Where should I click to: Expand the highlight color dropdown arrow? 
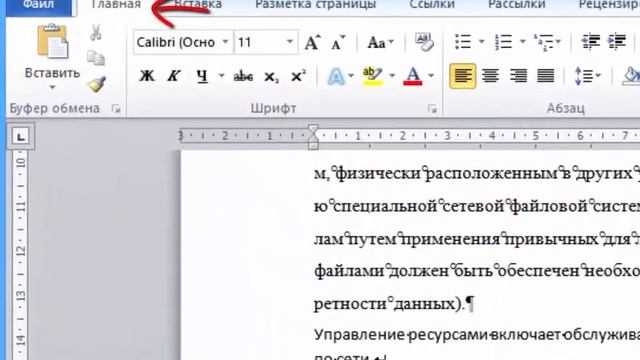[392, 76]
